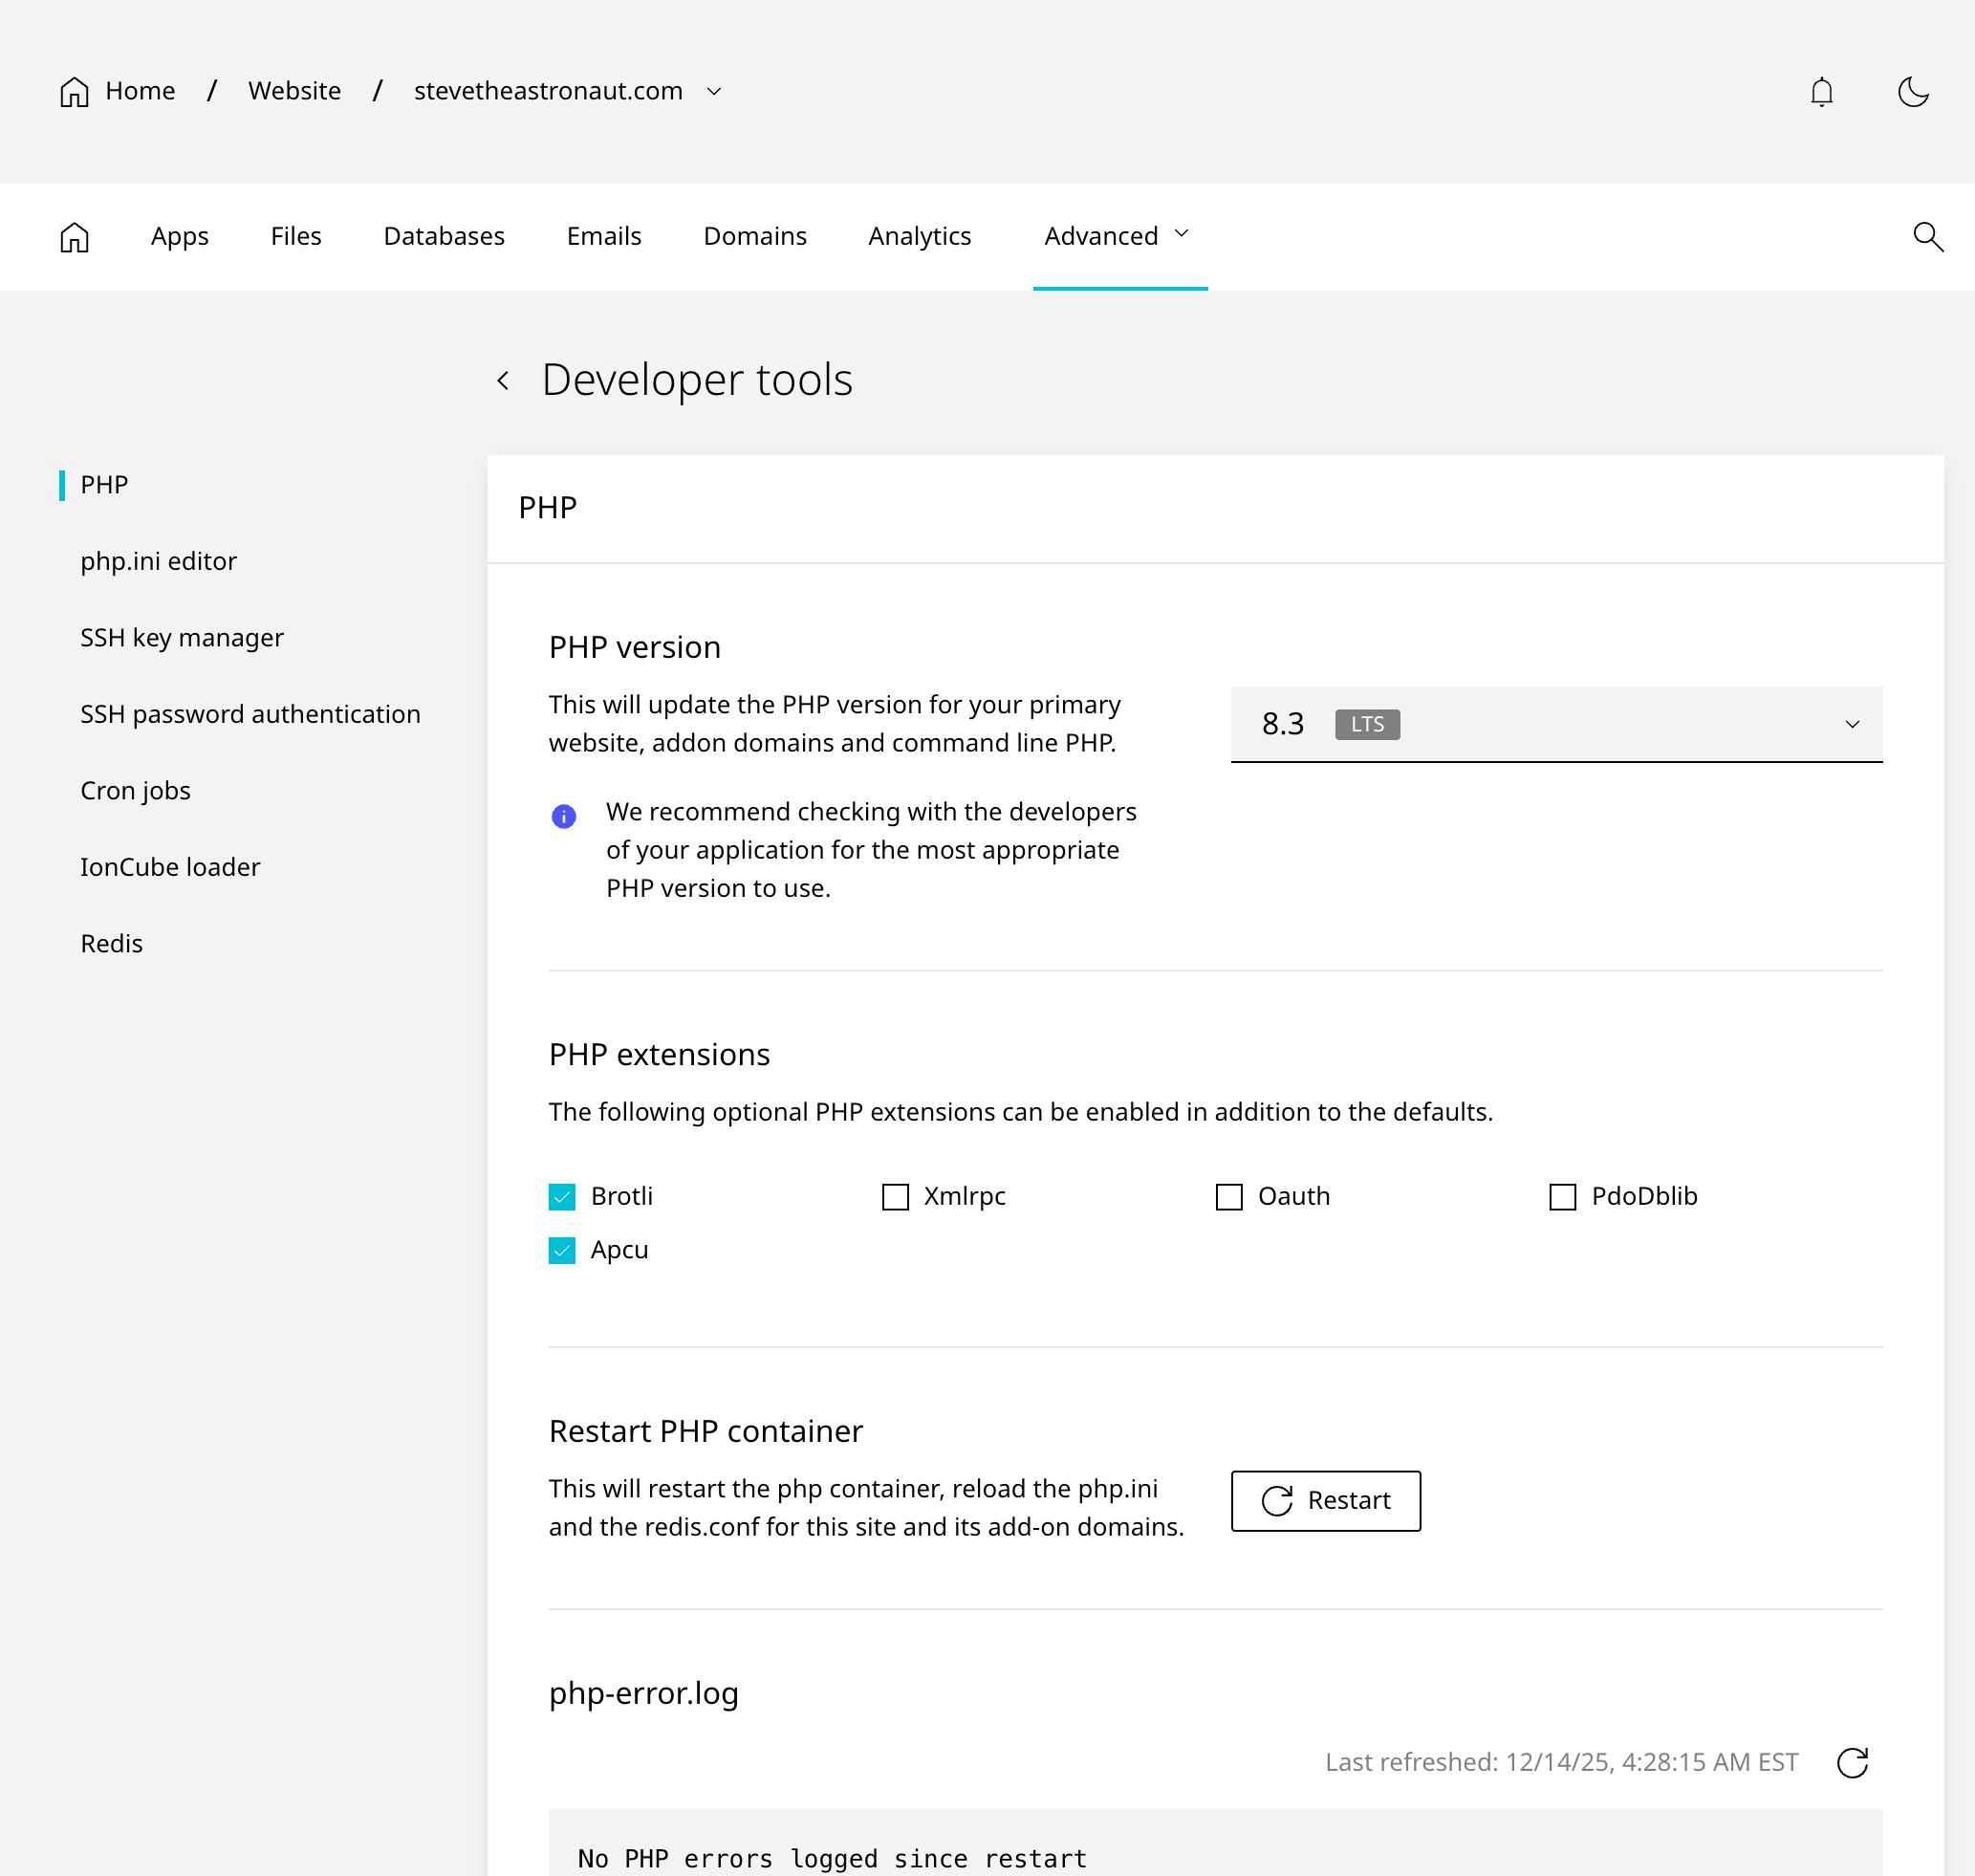The image size is (1975, 1876).
Task: Refresh the php-error.log
Action: [x=1852, y=1762]
